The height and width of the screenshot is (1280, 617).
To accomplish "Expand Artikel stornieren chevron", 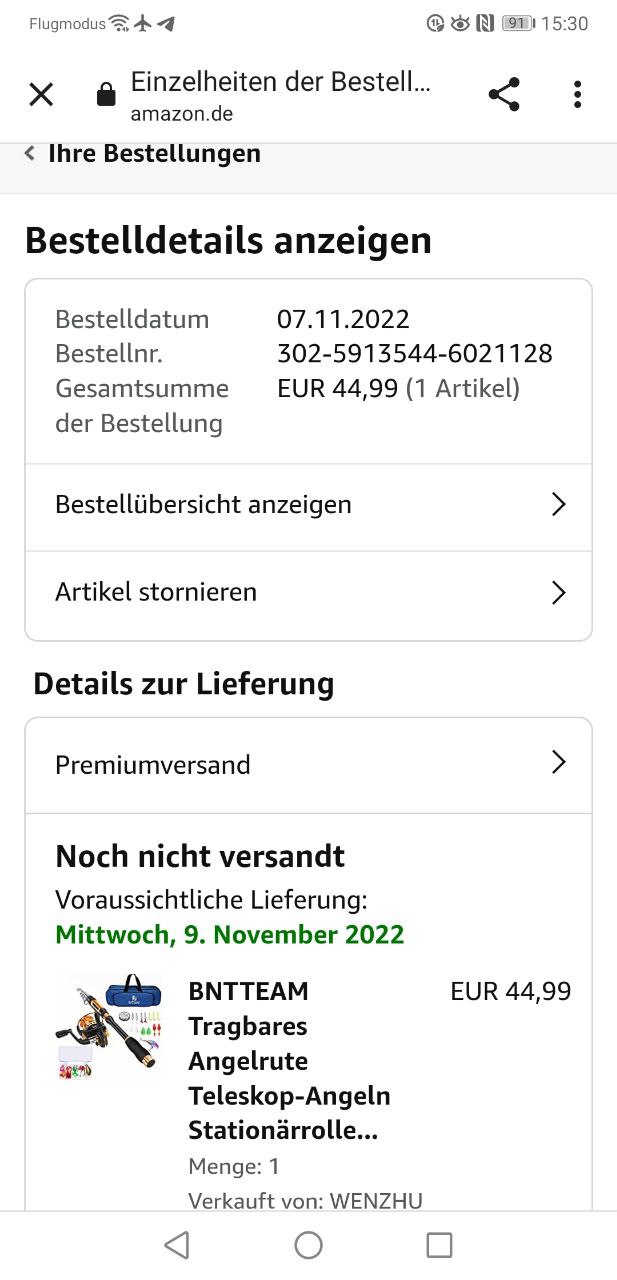I will (558, 593).
